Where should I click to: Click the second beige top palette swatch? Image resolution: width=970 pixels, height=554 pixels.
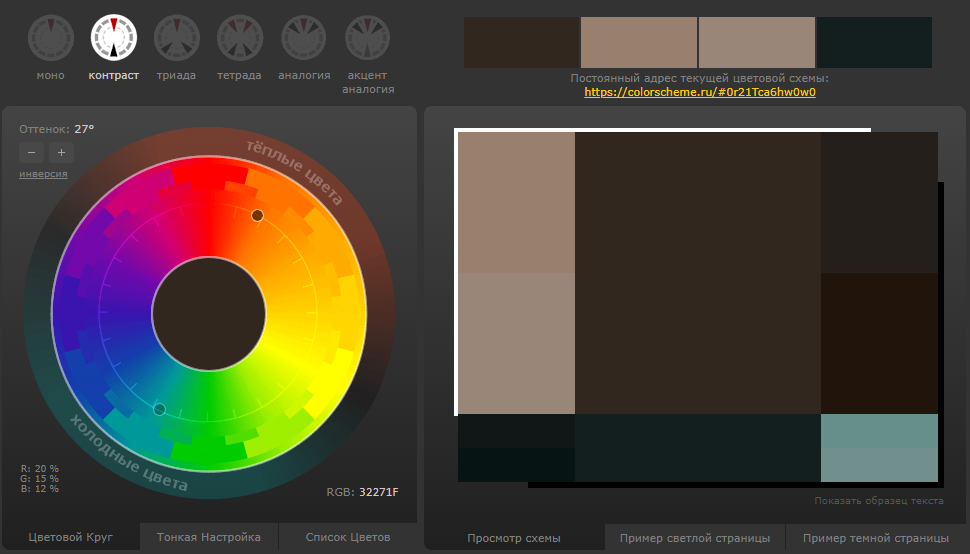click(757, 42)
